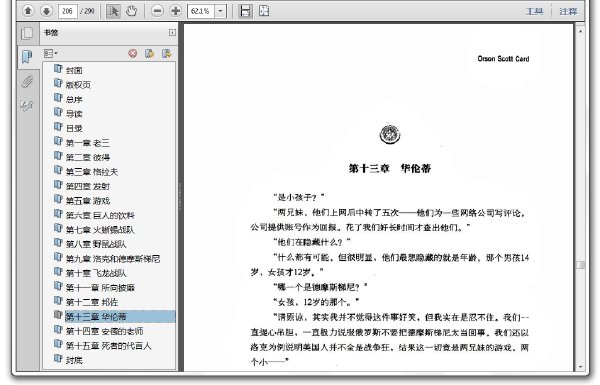The height and width of the screenshot is (385, 600).
Task: Click the vertical scrollbar thumb
Action: [580, 265]
